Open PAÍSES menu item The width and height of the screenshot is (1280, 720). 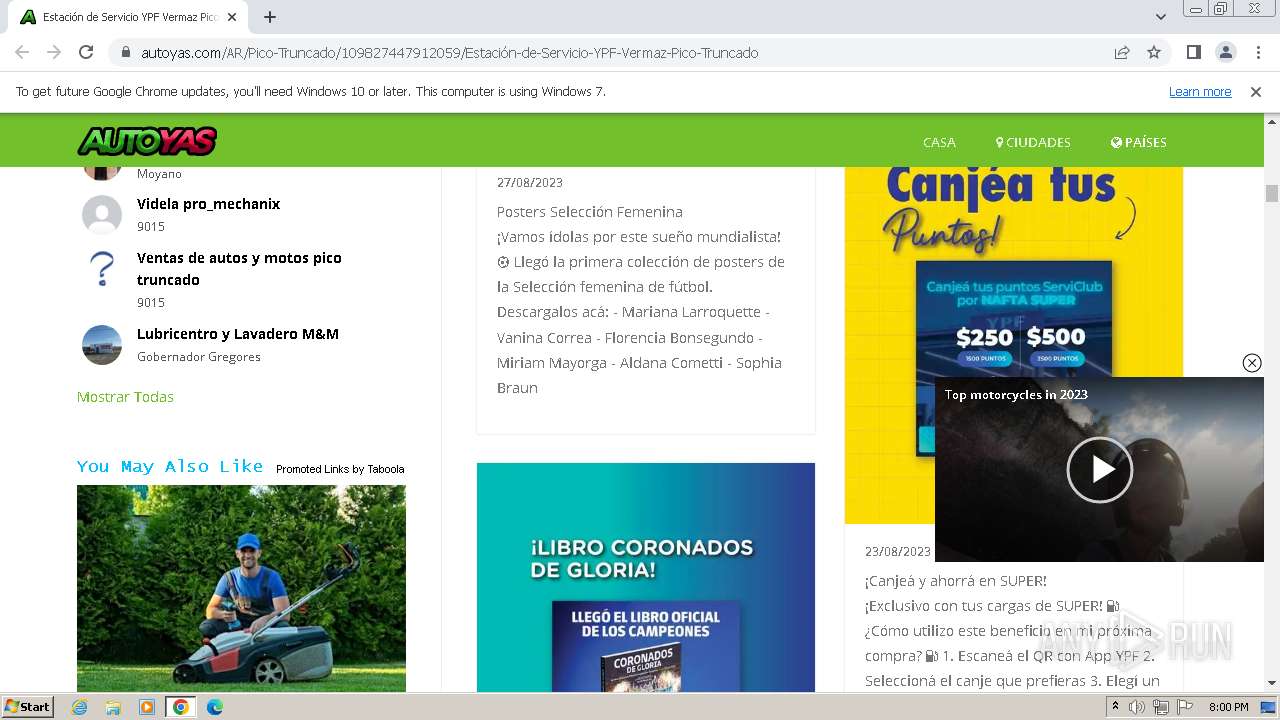pyautogui.click(x=1139, y=142)
